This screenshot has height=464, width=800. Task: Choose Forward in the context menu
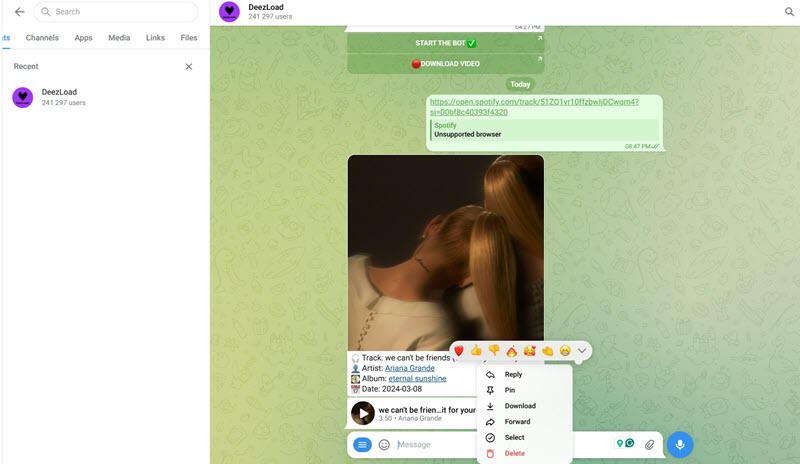point(524,422)
